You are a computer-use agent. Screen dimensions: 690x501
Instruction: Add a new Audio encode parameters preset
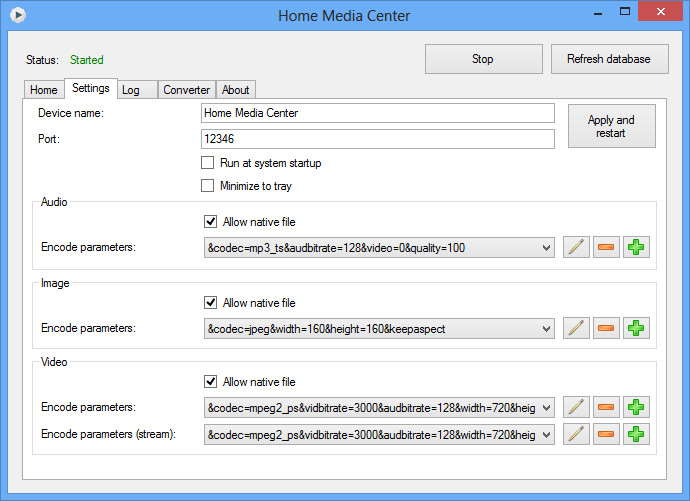(x=636, y=247)
